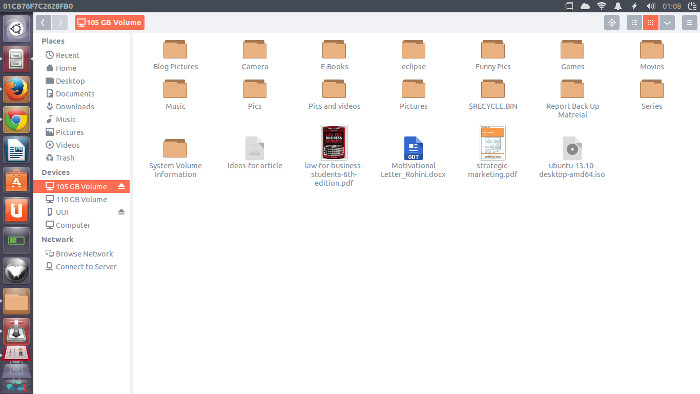Open the location/target toolbar icon
This screenshot has width=700, height=394.
coord(612,22)
